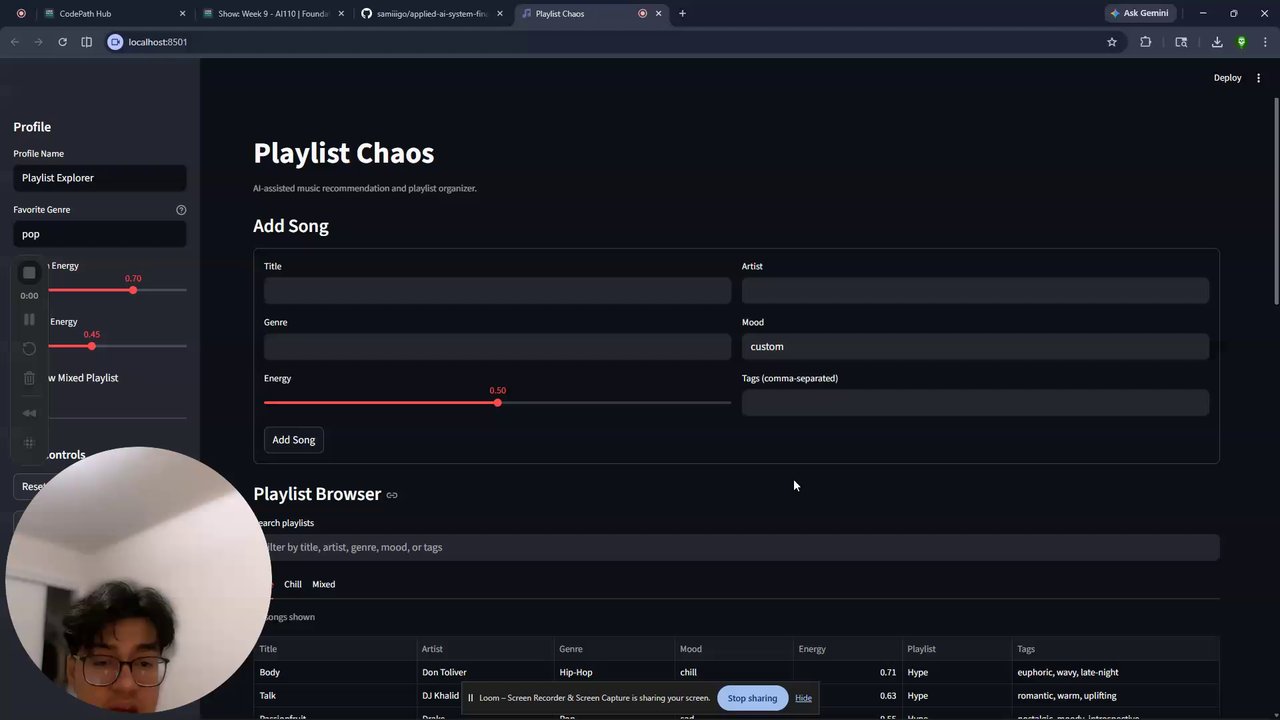Go forward using the browser forward arrow

tap(38, 42)
